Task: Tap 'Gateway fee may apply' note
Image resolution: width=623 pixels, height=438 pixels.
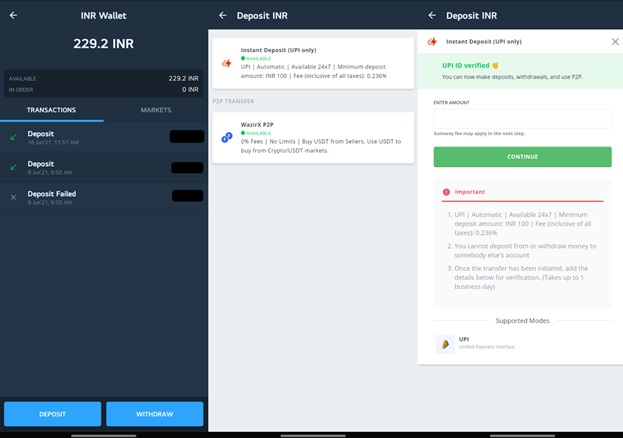Action: (479, 134)
